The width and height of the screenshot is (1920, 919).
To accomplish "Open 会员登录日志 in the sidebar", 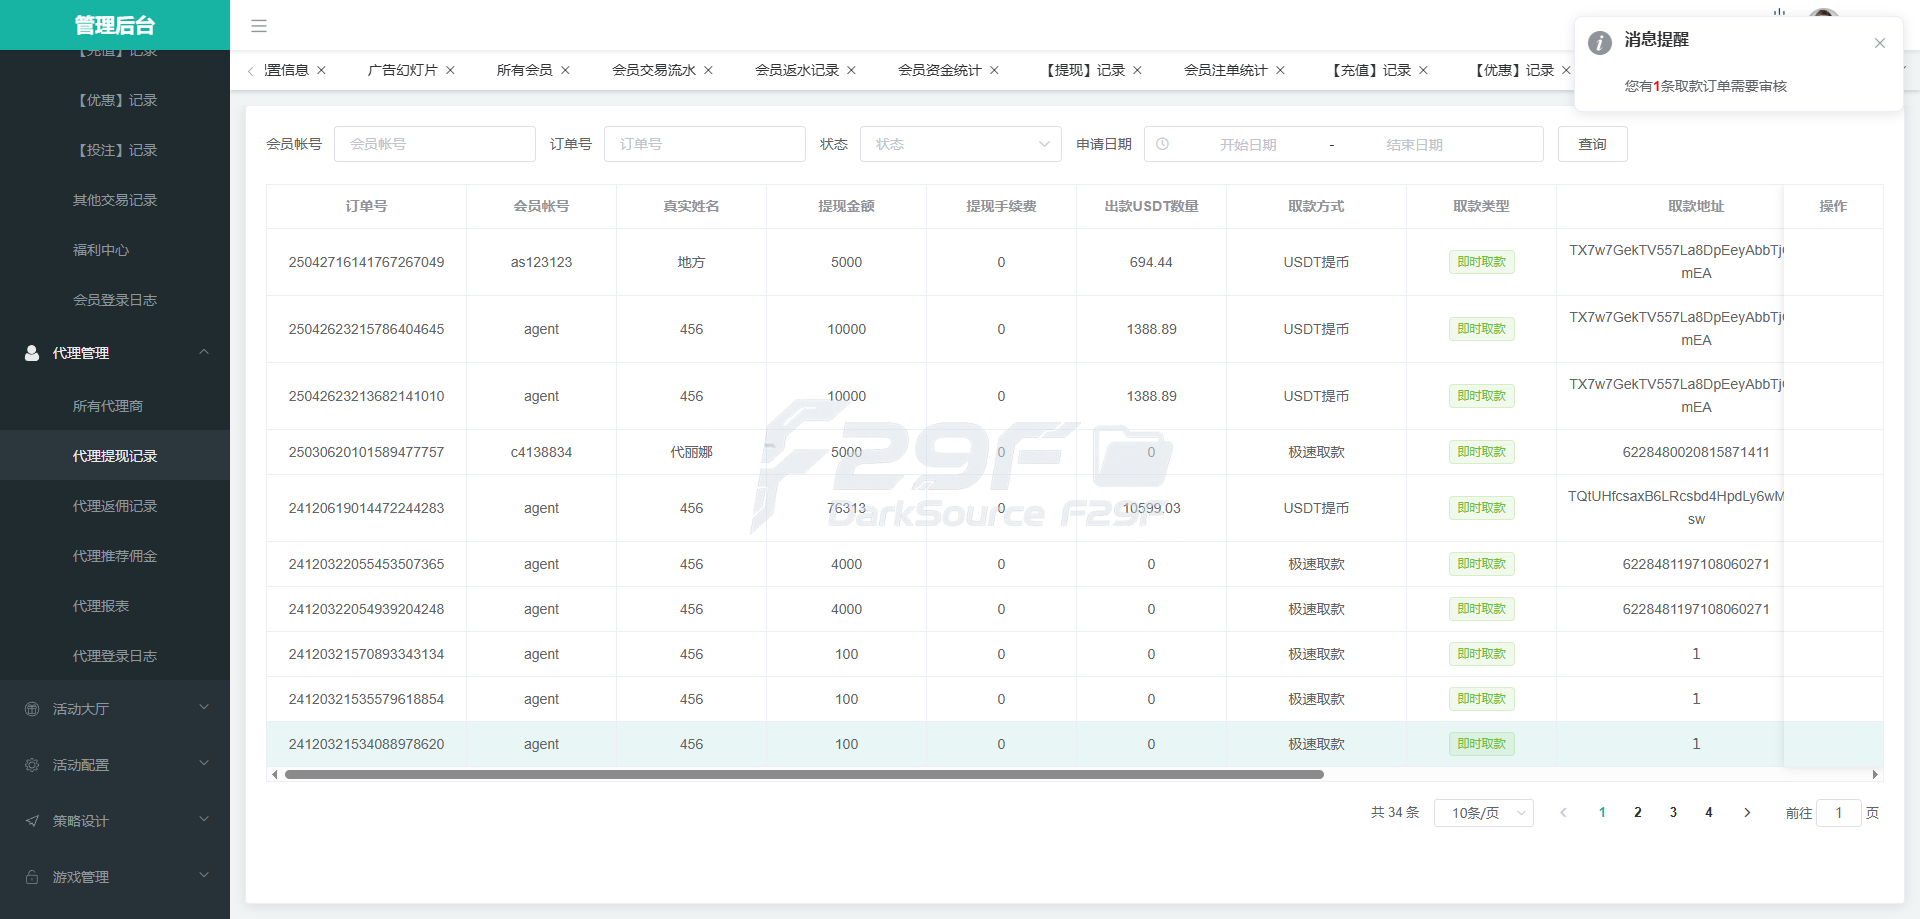I will (x=115, y=300).
